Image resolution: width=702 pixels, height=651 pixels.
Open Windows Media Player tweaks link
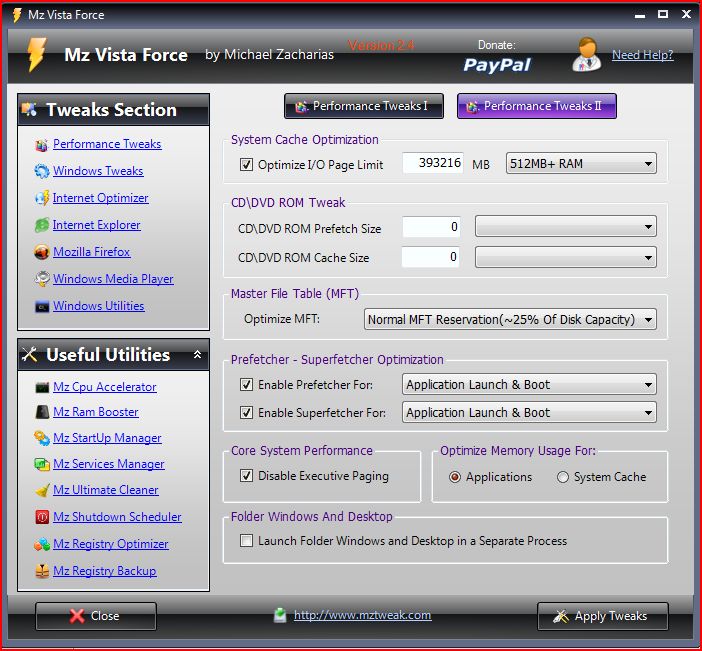pyautogui.click(x=113, y=279)
